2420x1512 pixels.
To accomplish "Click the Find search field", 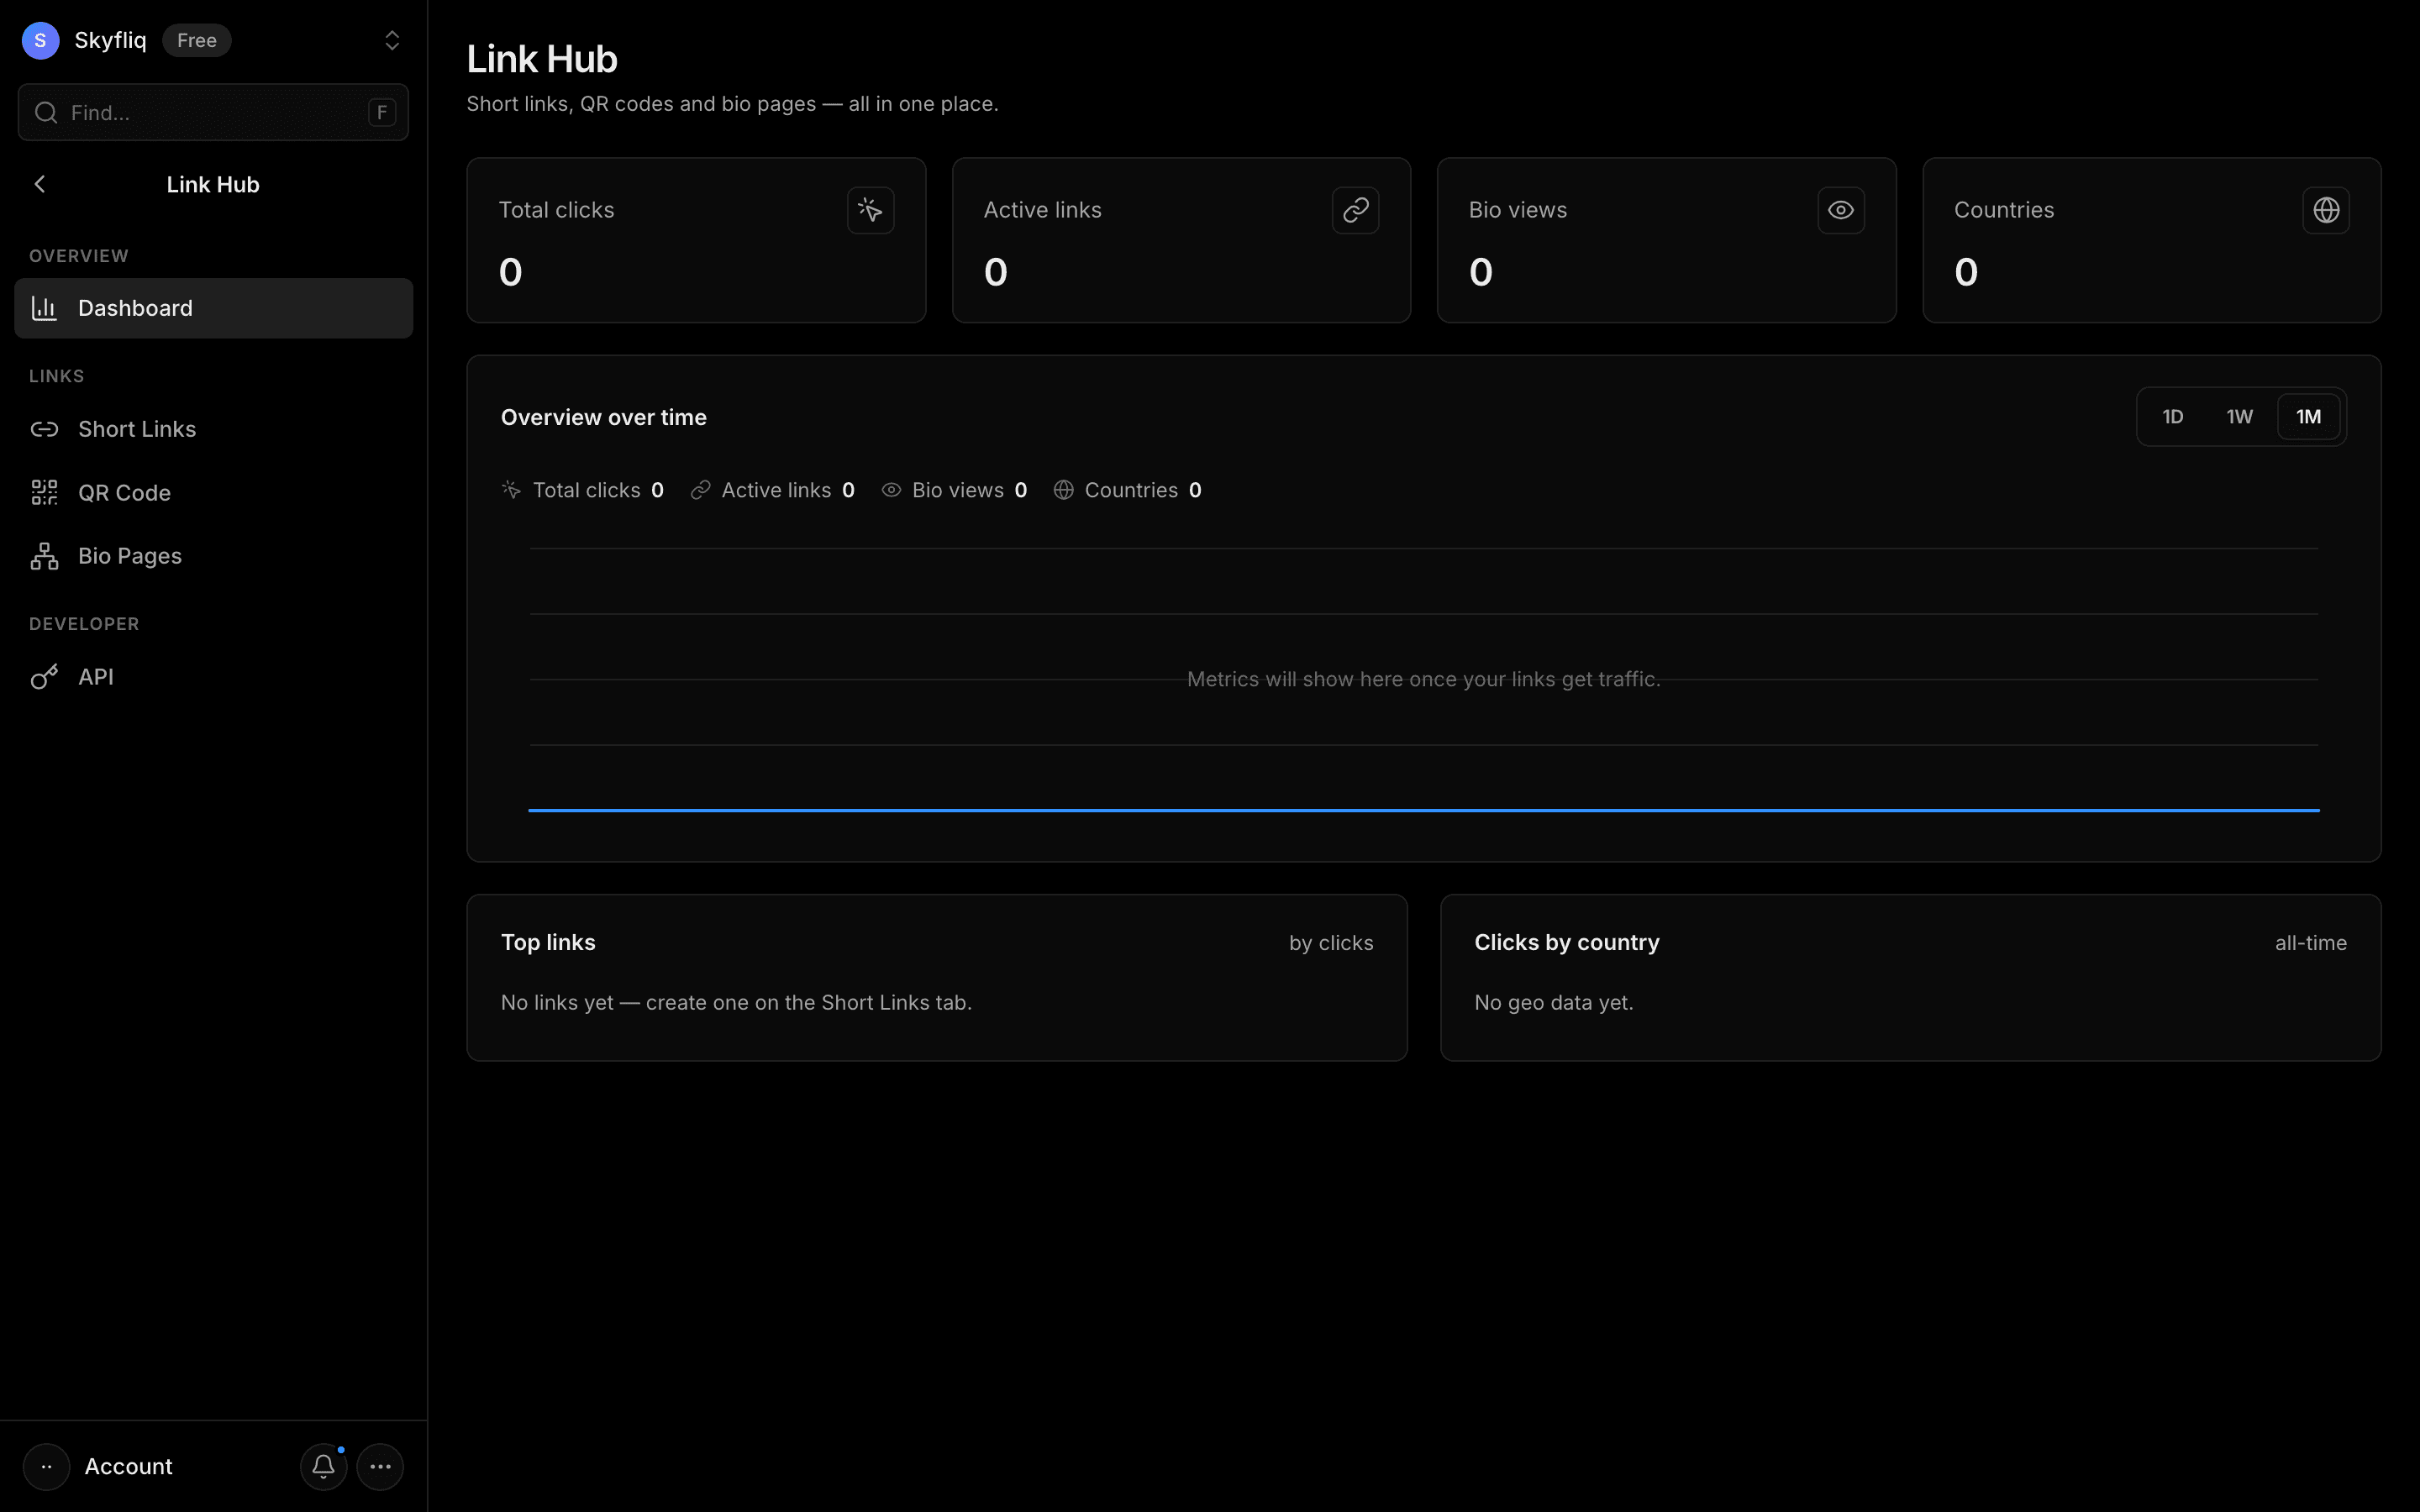I will [x=213, y=112].
